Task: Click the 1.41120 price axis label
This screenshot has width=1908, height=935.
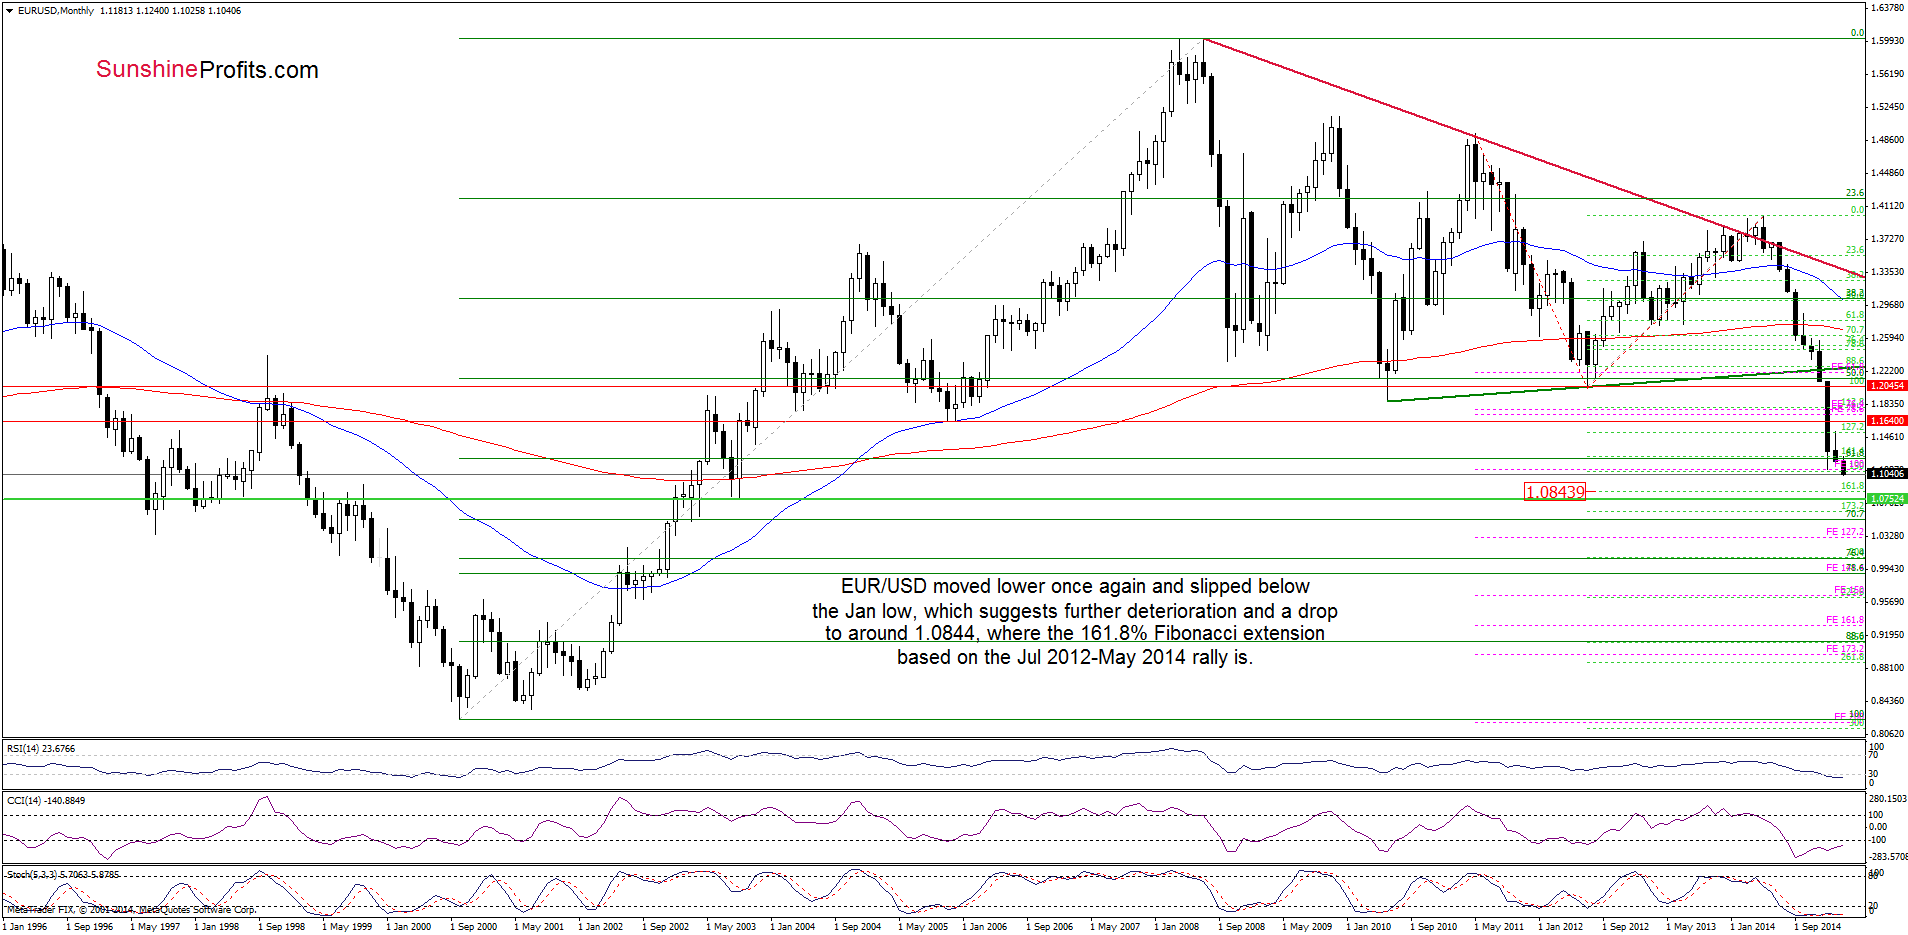Action: click(1887, 206)
